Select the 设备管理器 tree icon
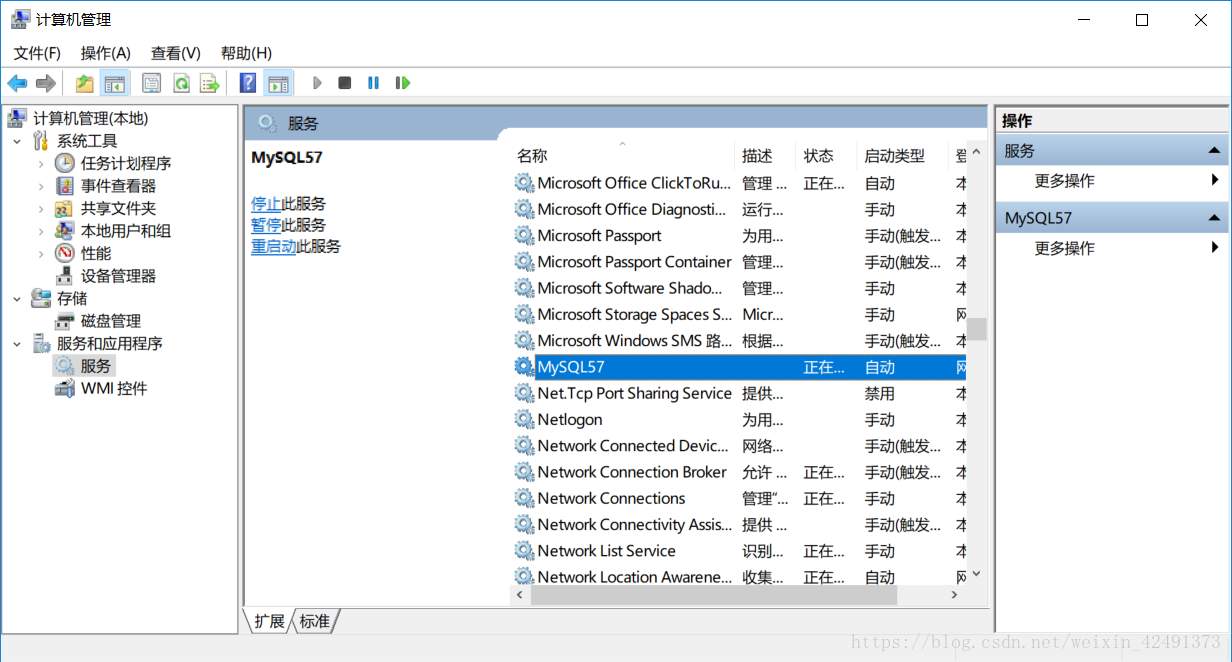The width and height of the screenshot is (1232, 662). click(64, 276)
